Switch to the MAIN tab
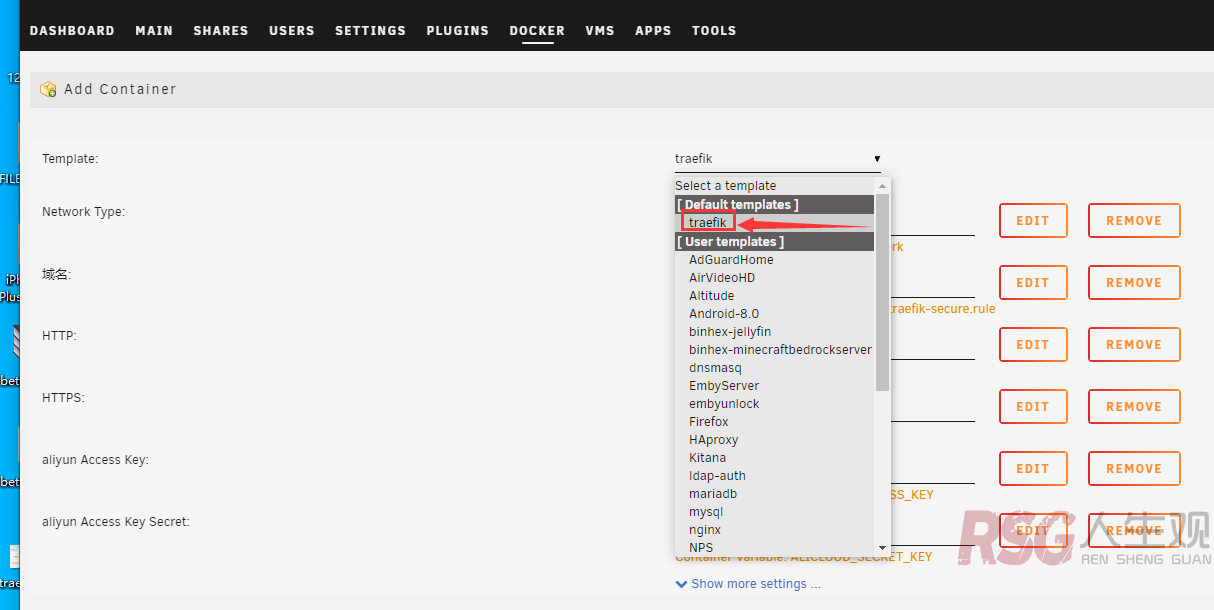Viewport: 1214px width, 610px height. point(154,31)
